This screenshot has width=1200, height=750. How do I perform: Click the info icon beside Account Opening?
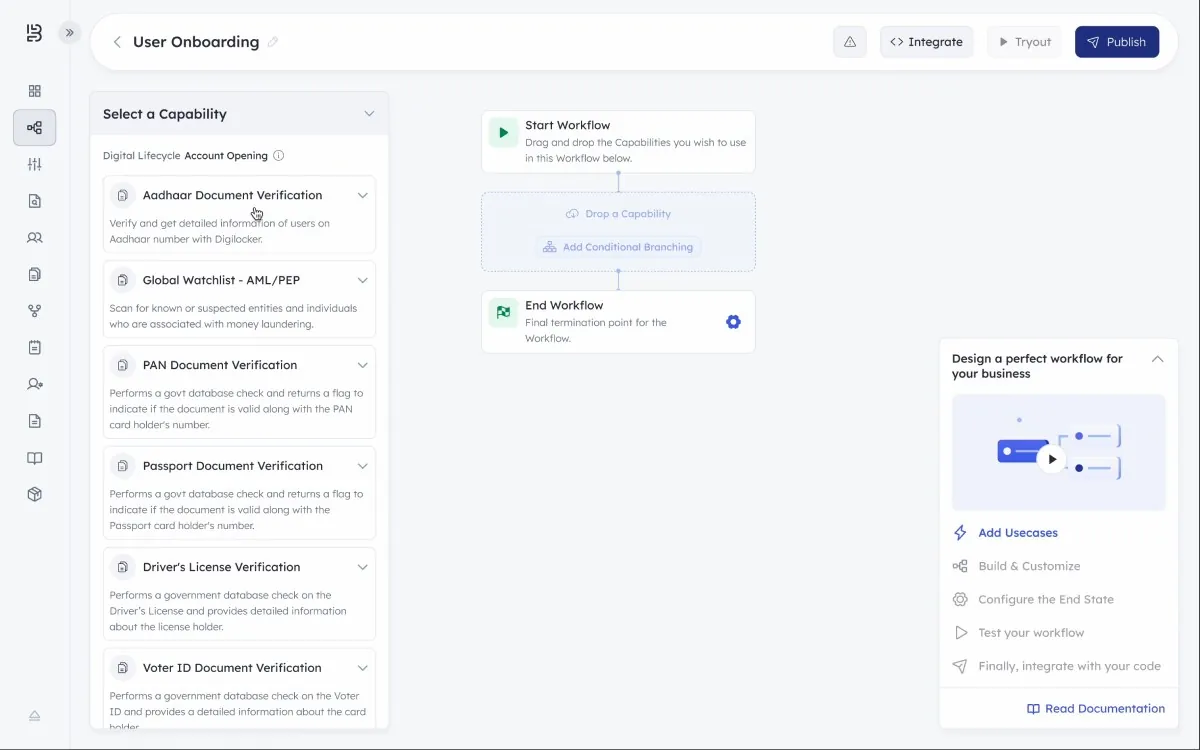pos(279,156)
